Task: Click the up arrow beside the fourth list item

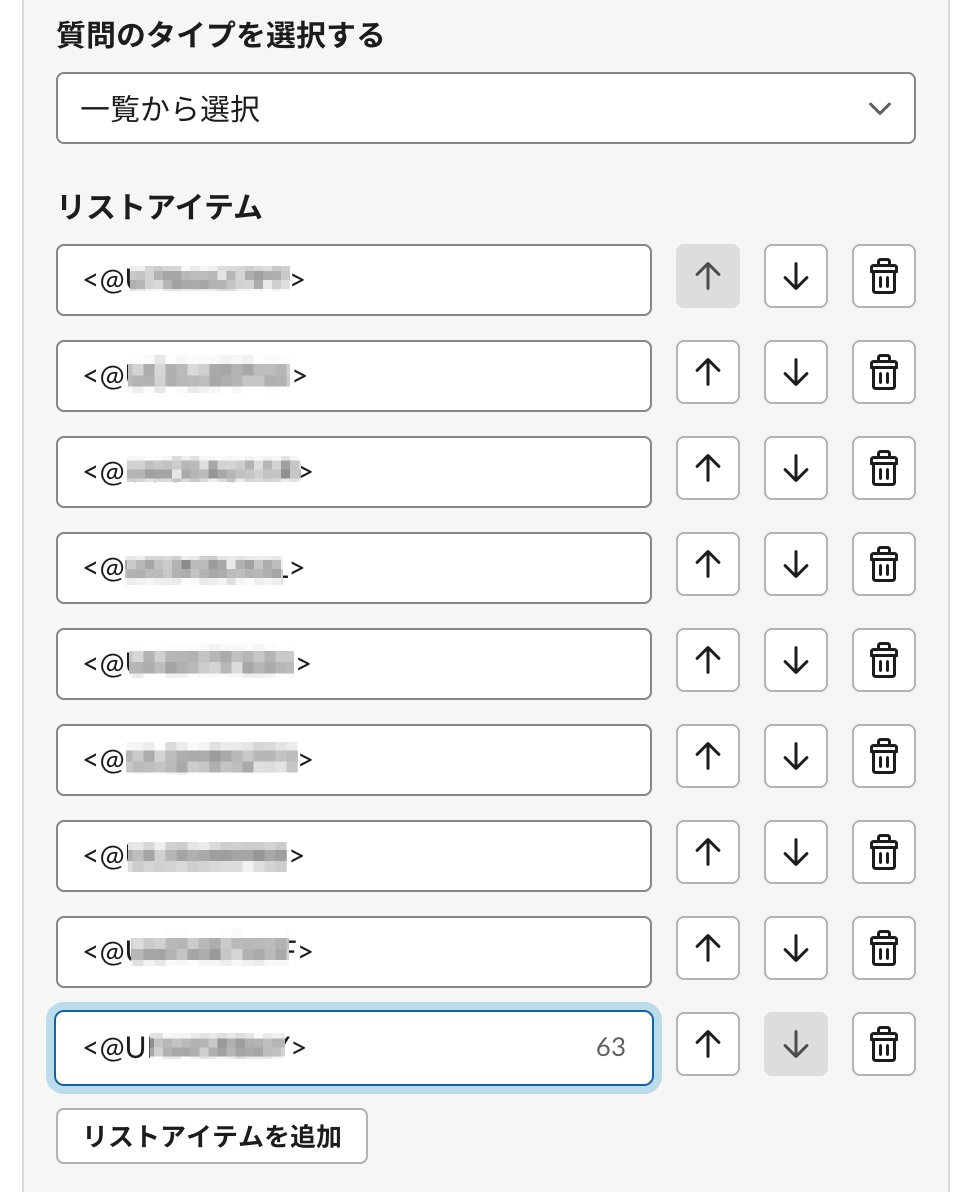Action: 707,564
